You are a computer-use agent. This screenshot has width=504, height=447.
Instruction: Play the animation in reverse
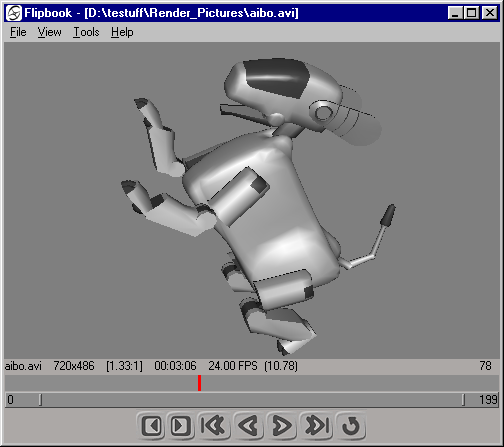pyautogui.click(x=249, y=425)
